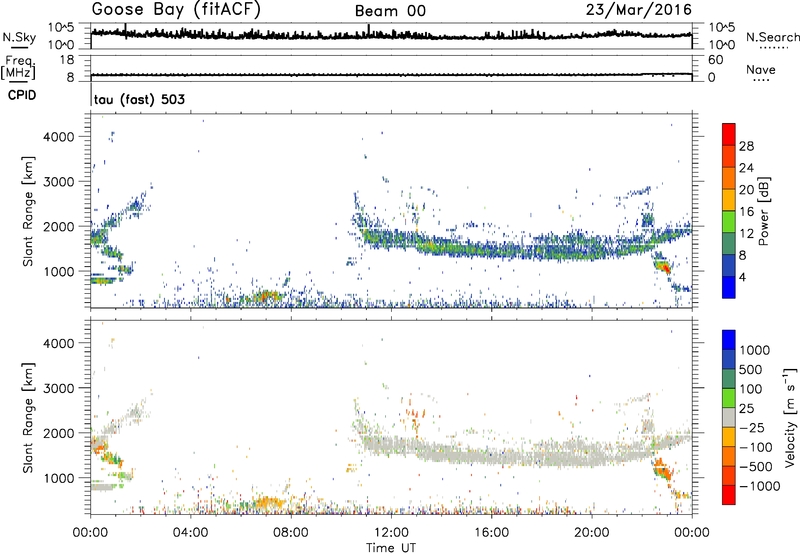
Task: Pick the red top segment of the Power color bar
Action: (x=729, y=134)
